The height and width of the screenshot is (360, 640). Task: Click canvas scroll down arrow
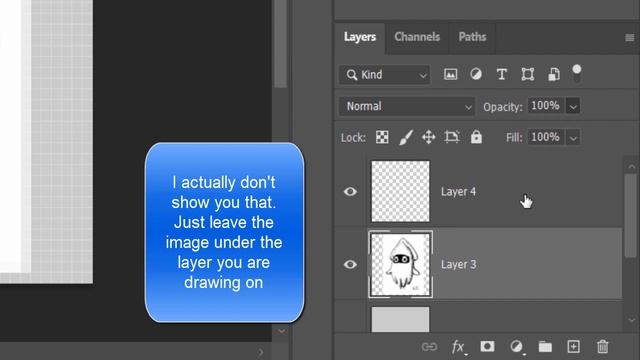281,331
